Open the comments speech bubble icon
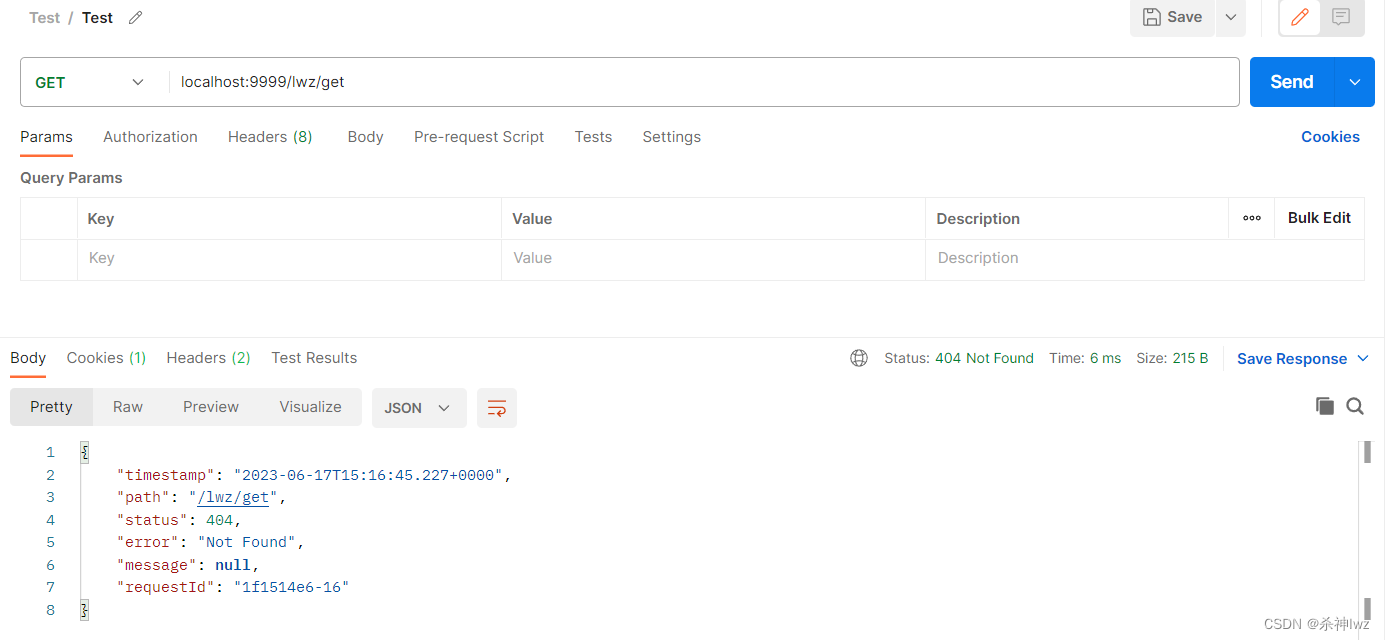The width and height of the screenshot is (1385, 640). (x=1341, y=17)
